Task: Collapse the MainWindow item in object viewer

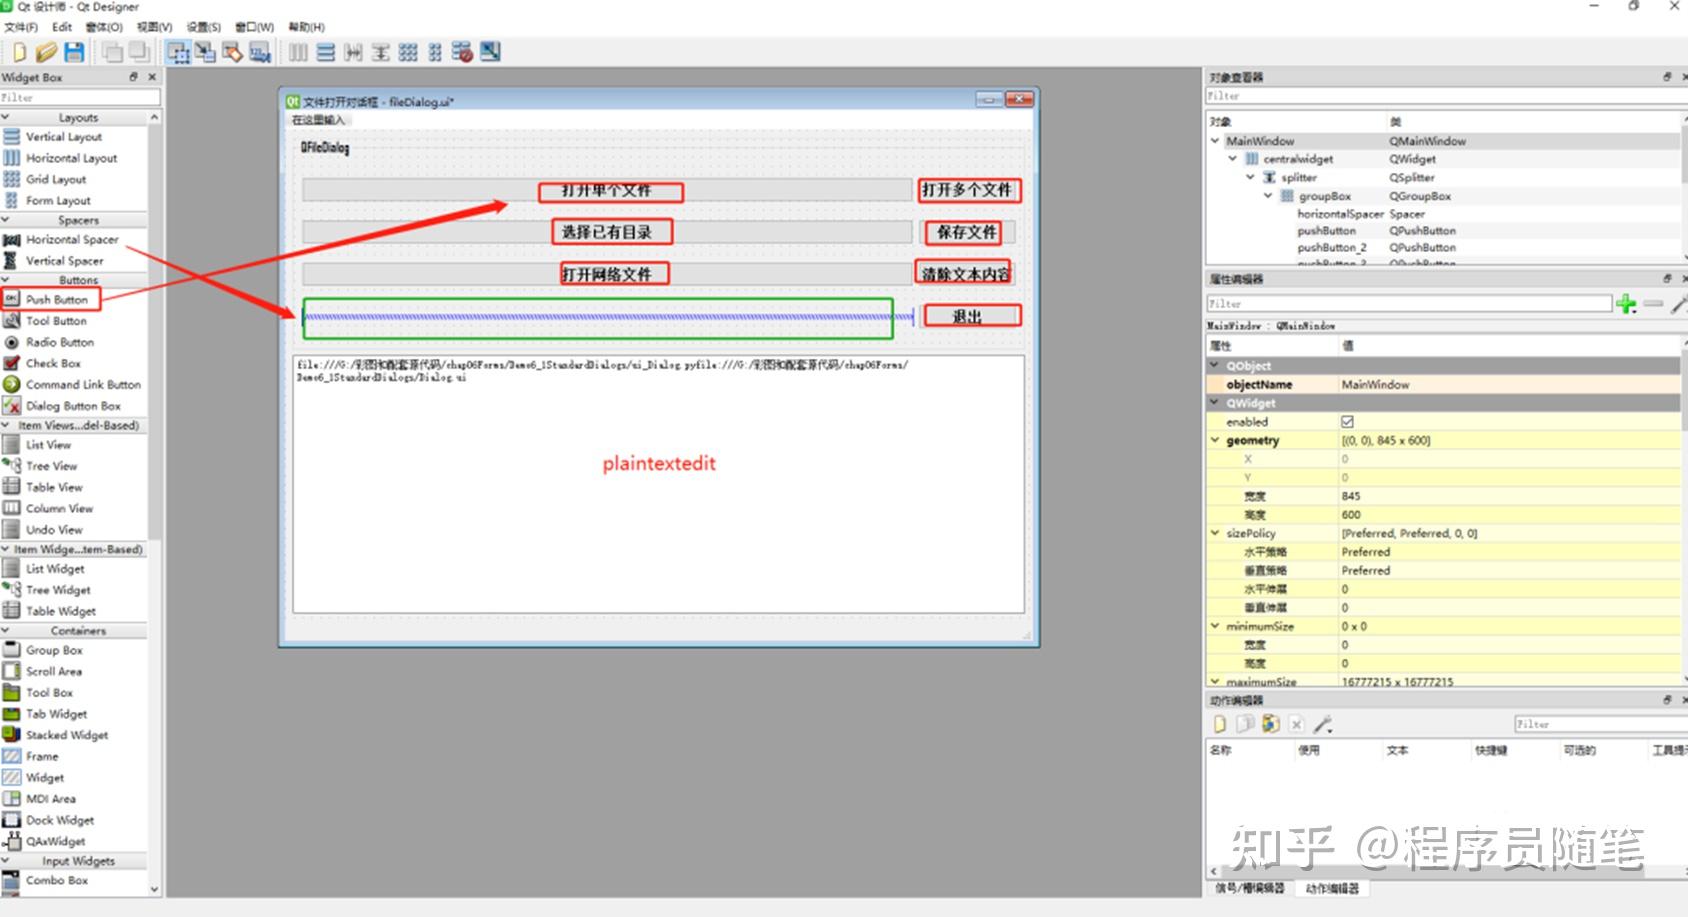Action: click(x=1215, y=140)
